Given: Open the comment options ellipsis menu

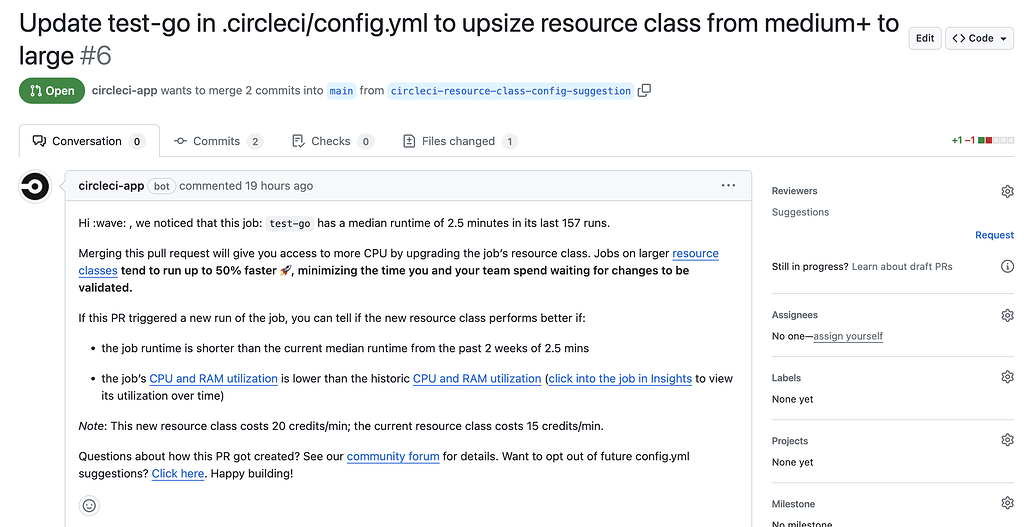Looking at the screenshot, I should pos(729,185).
